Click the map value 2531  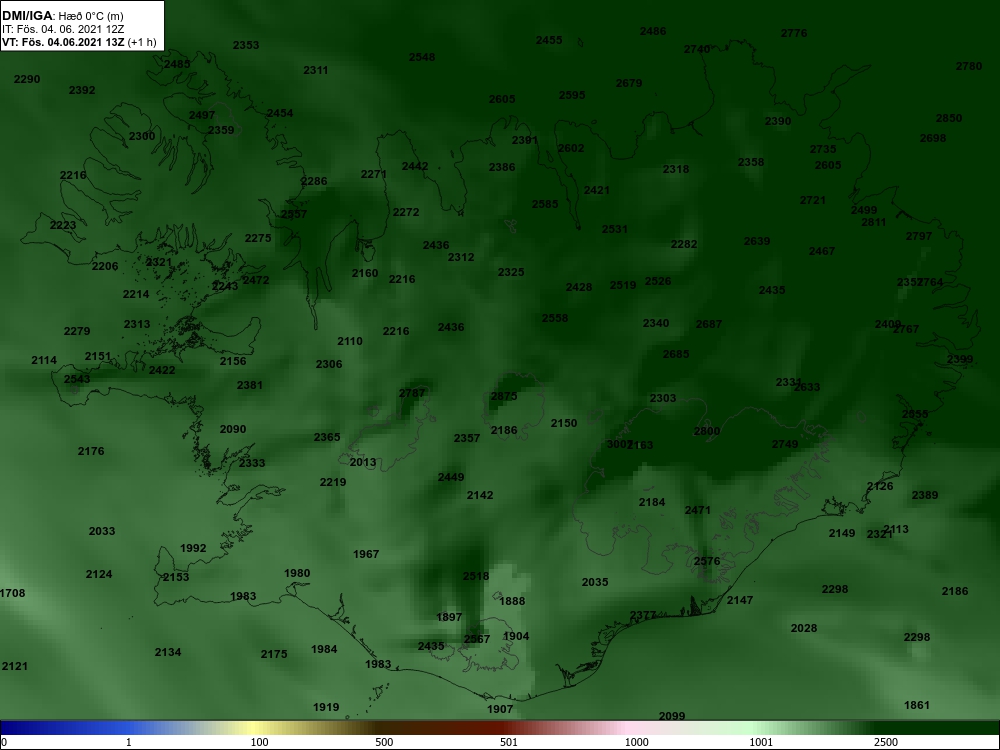click(x=614, y=229)
